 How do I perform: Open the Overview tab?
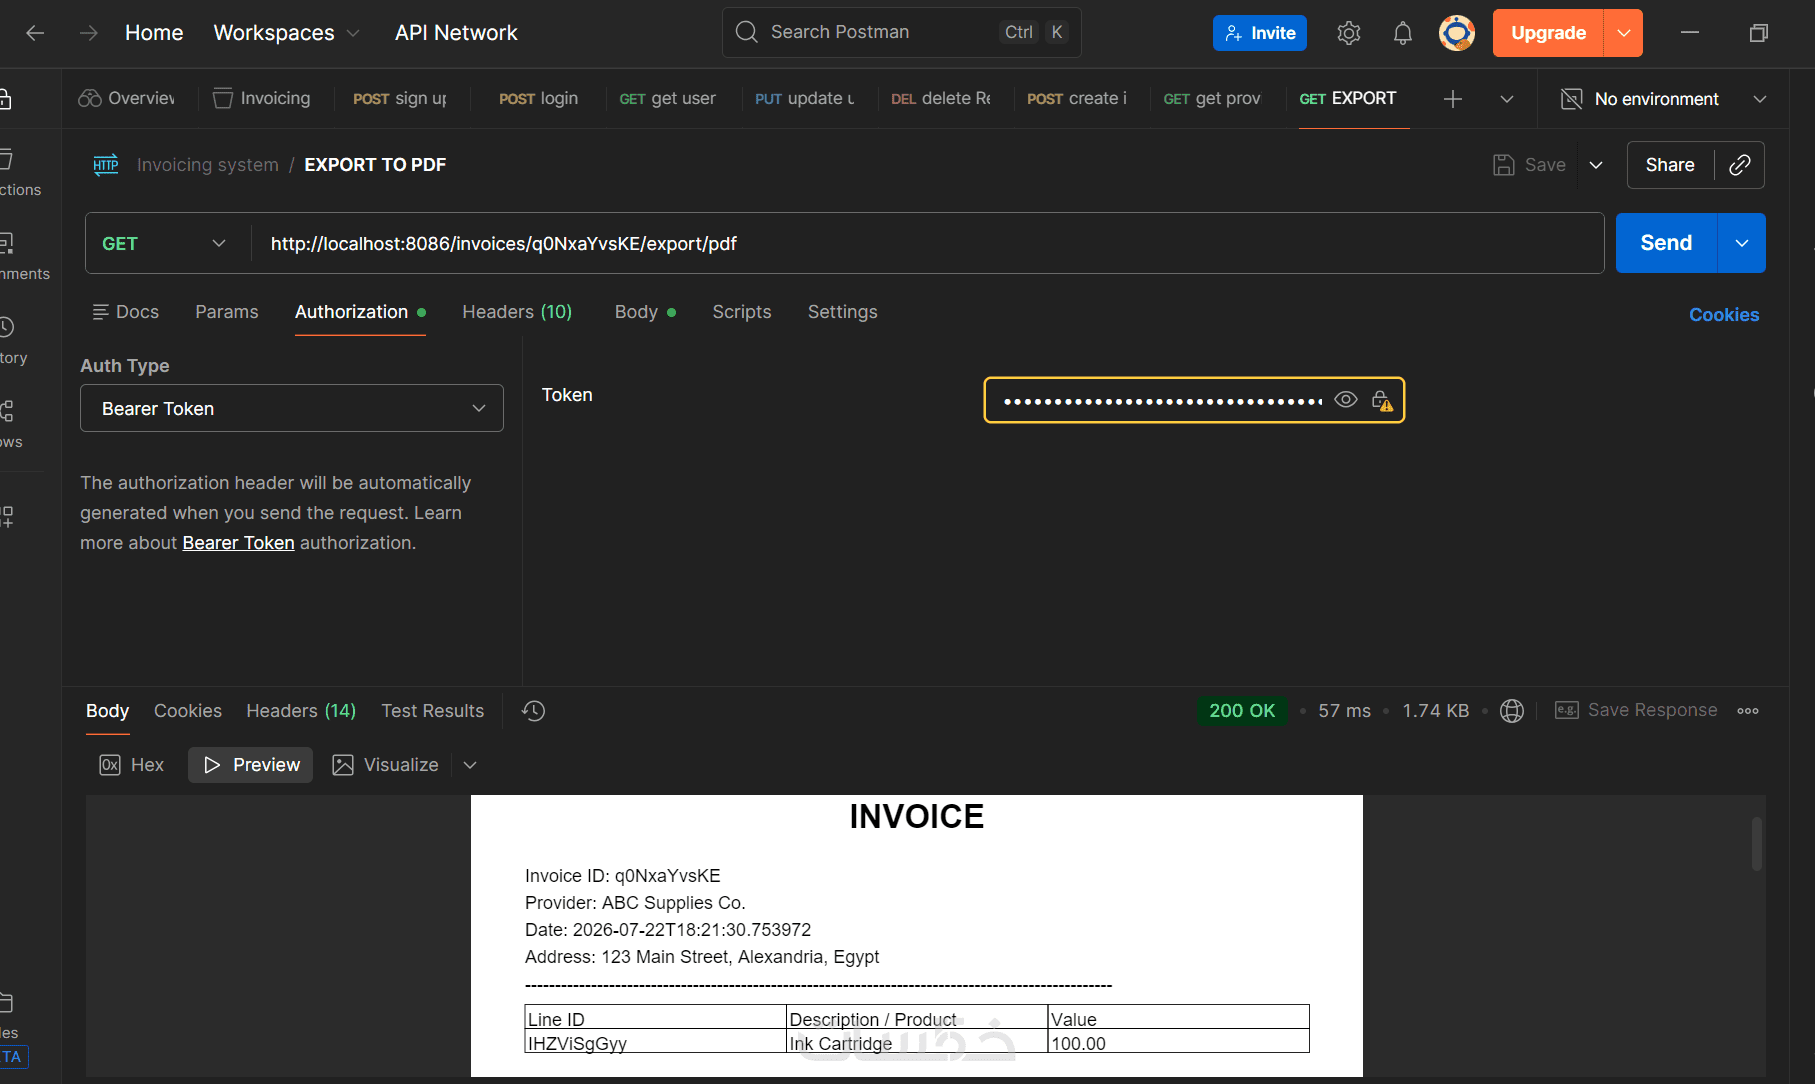point(127,99)
